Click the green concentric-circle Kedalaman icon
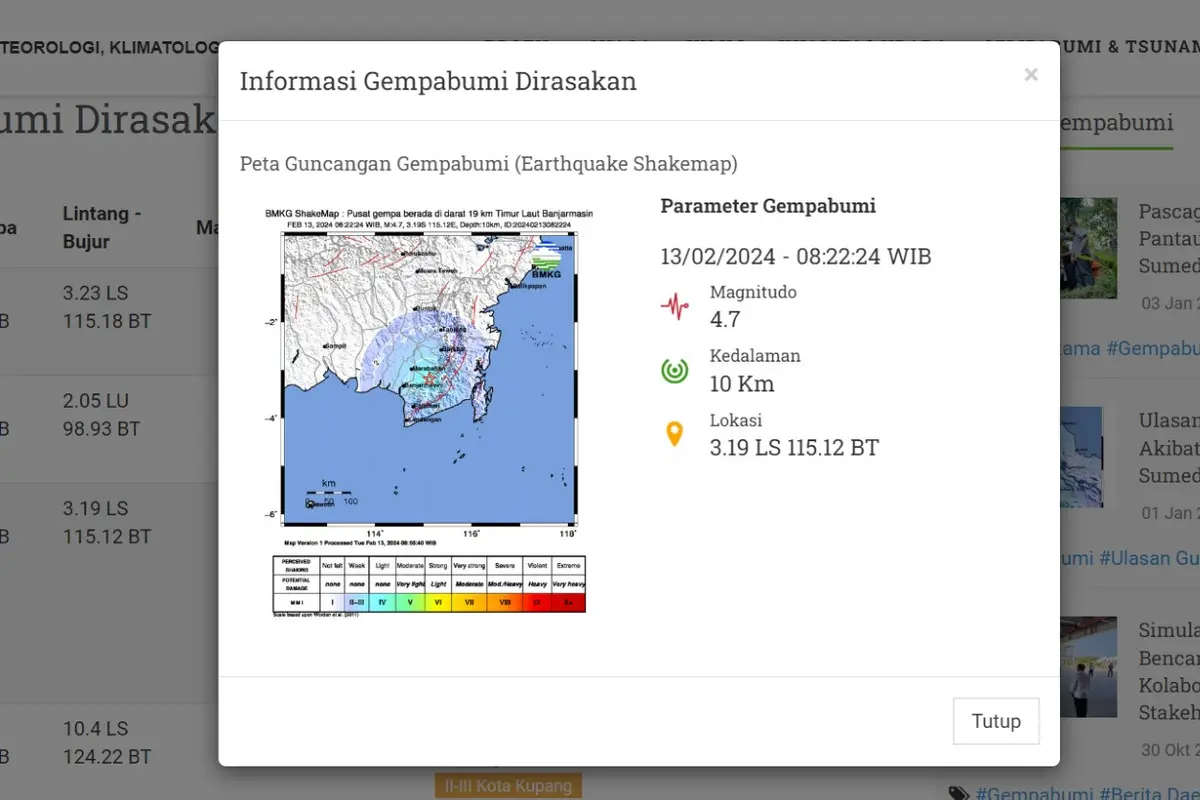Viewport: 1200px width, 800px height. (x=675, y=370)
